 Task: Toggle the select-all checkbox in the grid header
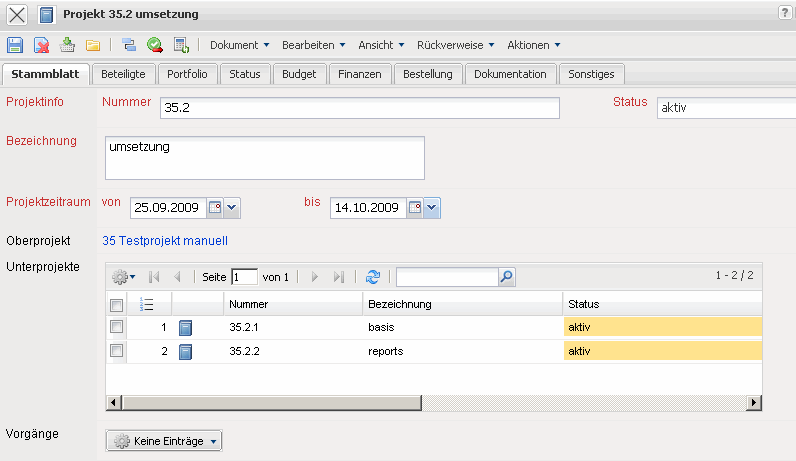pos(116,304)
